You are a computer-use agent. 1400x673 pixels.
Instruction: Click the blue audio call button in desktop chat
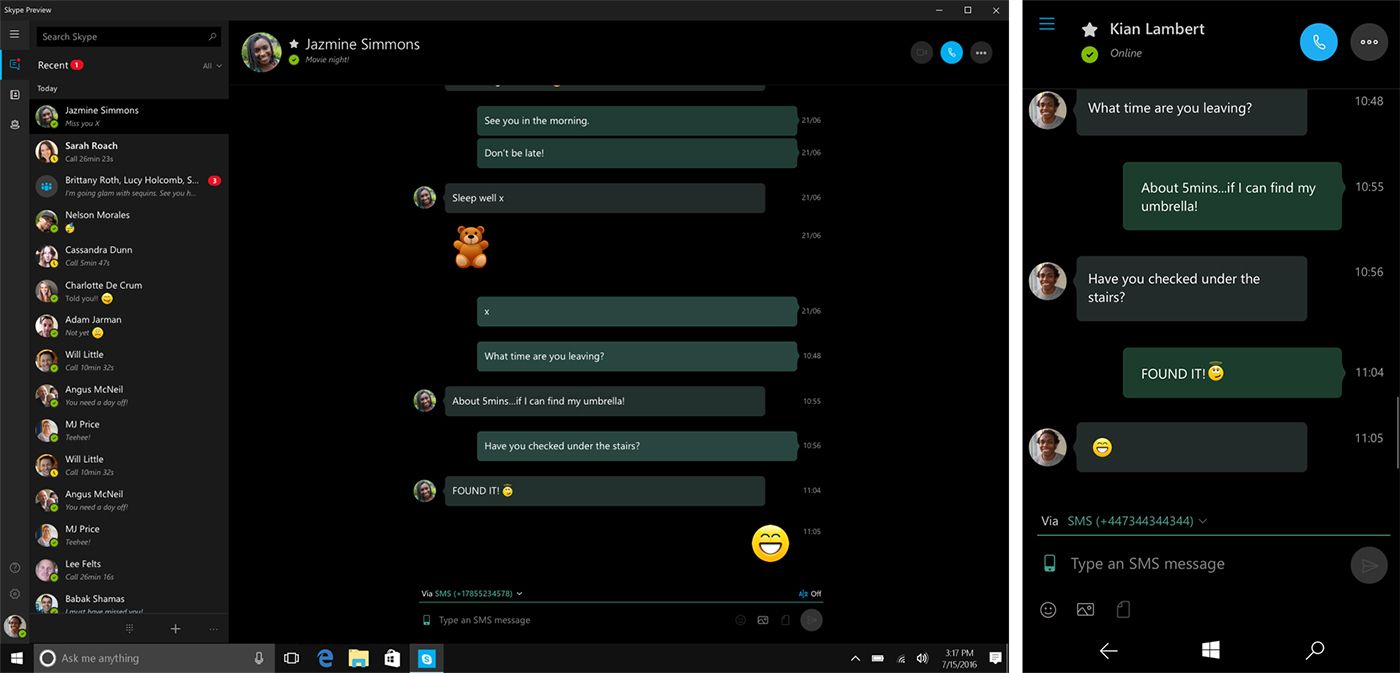[951, 52]
